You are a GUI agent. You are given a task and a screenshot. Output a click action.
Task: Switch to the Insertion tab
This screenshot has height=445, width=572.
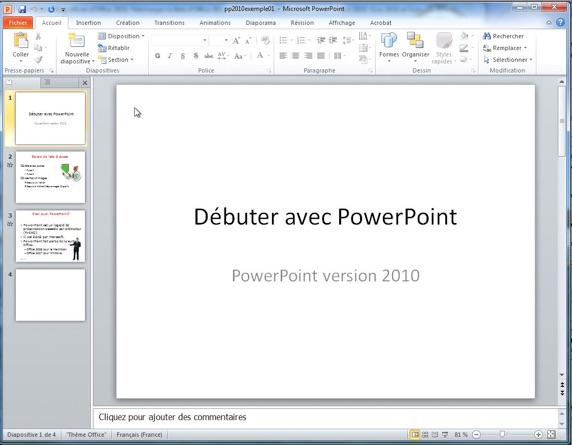coord(88,23)
